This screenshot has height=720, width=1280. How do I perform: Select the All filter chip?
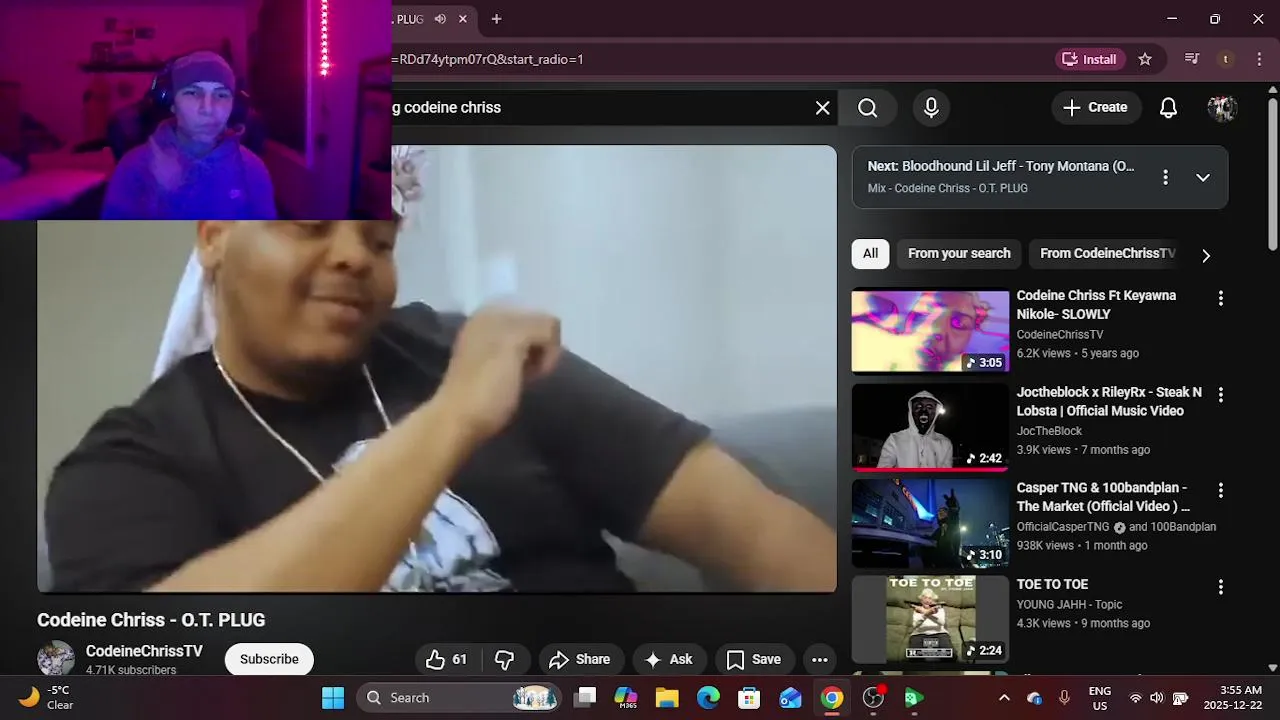point(870,254)
